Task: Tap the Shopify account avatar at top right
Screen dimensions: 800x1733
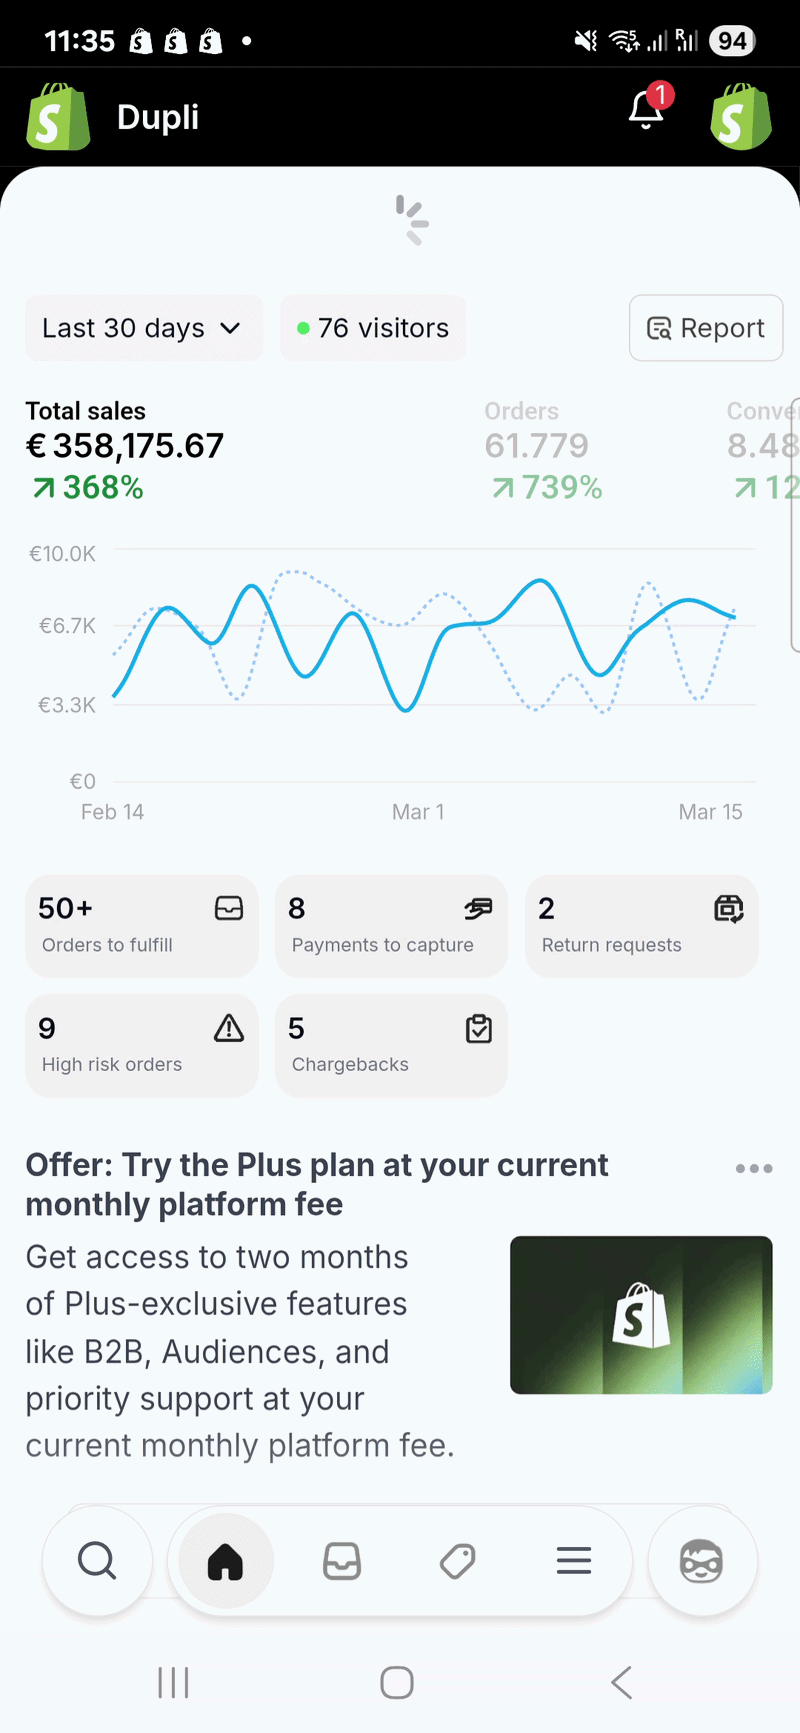Action: pos(741,117)
